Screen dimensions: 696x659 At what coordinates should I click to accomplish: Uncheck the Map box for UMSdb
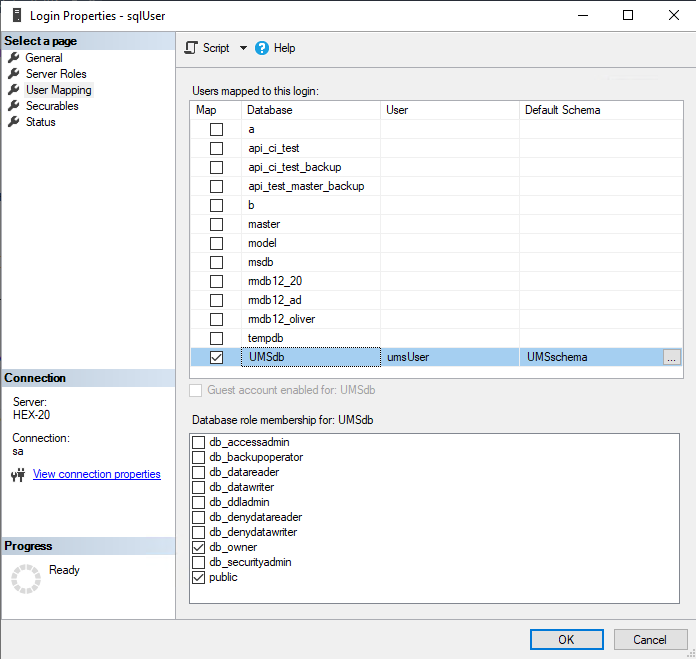(x=216, y=357)
